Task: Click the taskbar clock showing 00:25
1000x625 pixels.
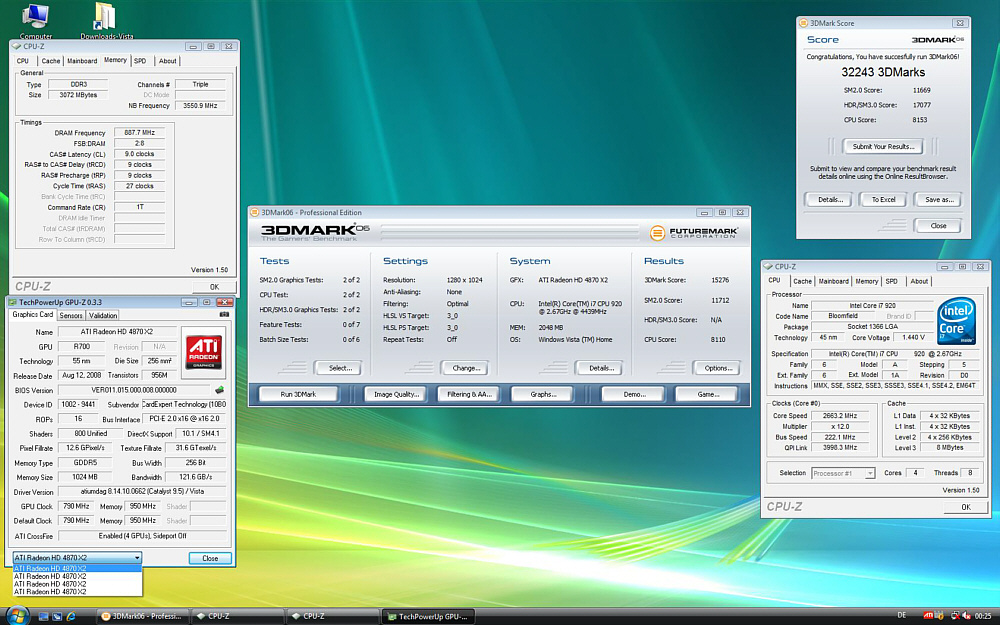Action: [x=983, y=615]
